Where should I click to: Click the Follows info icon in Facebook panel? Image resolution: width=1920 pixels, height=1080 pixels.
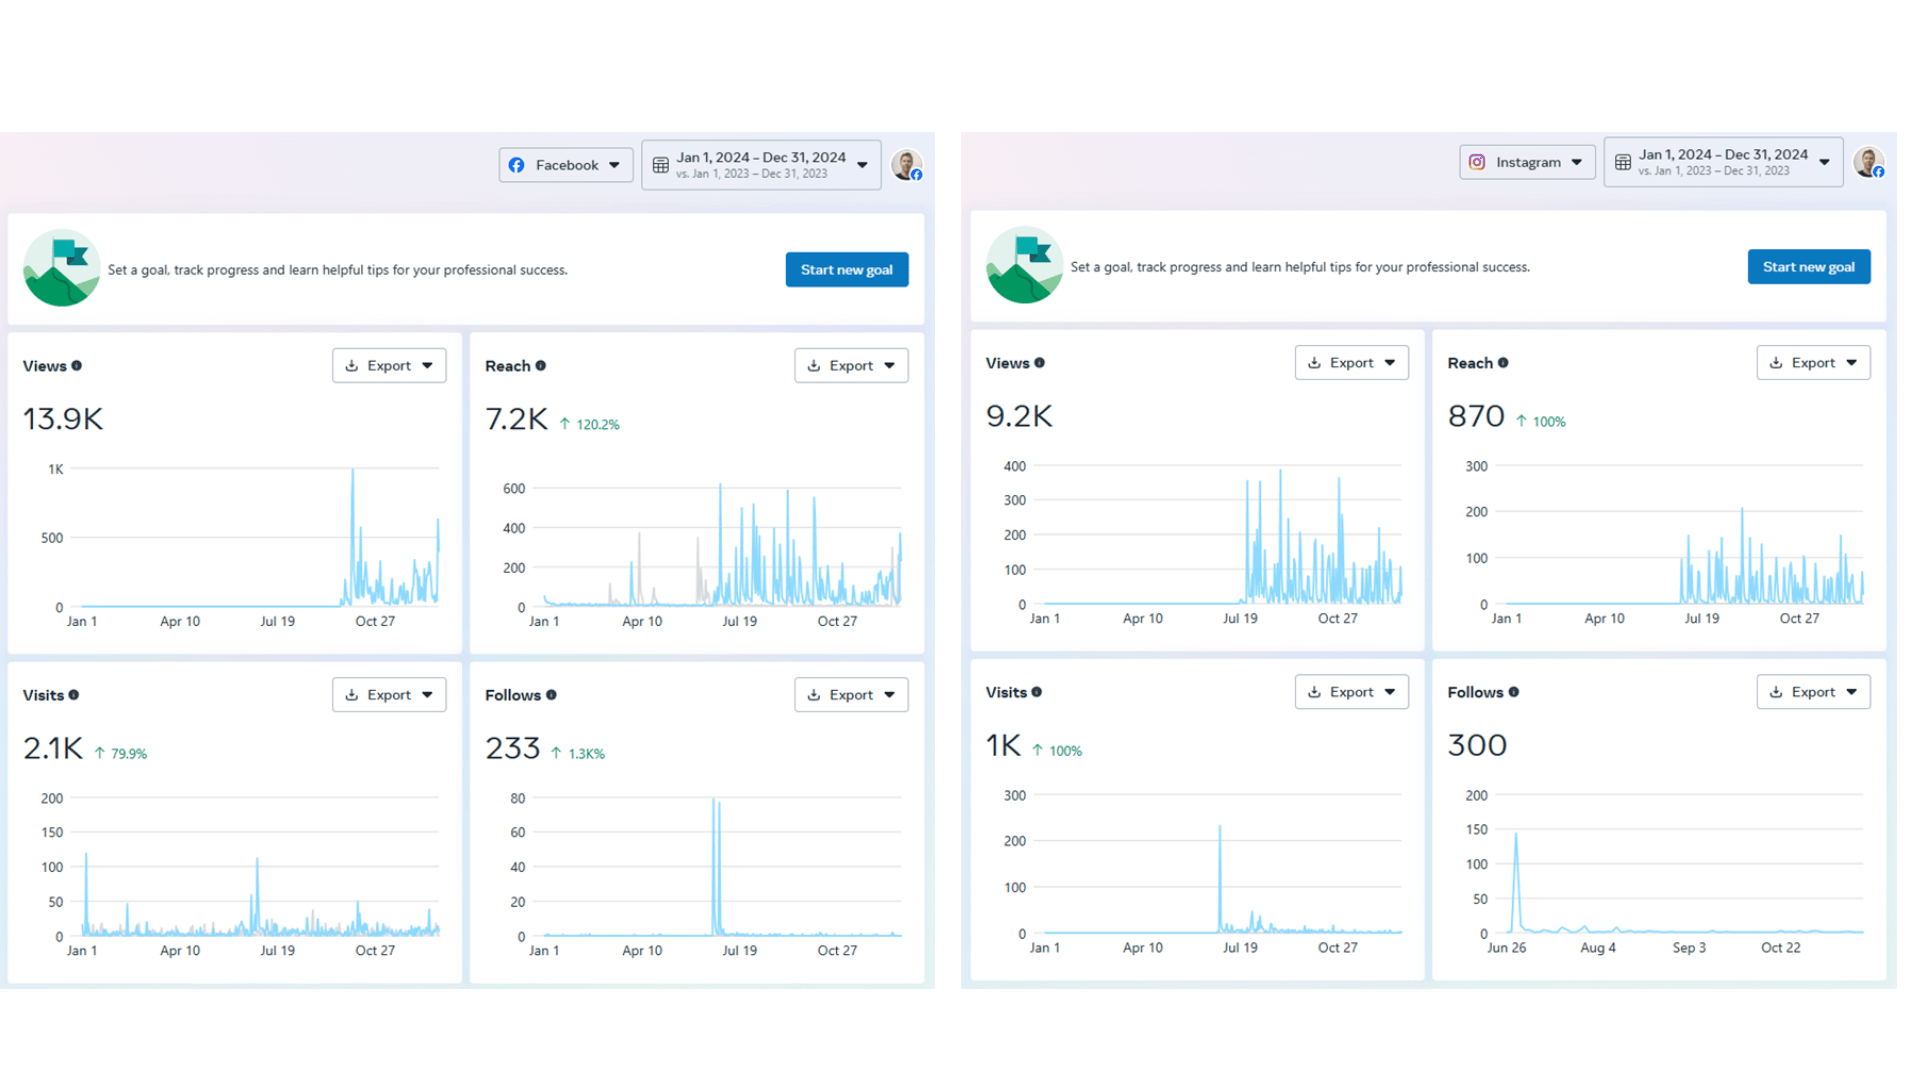pyautogui.click(x=551, y=695)
